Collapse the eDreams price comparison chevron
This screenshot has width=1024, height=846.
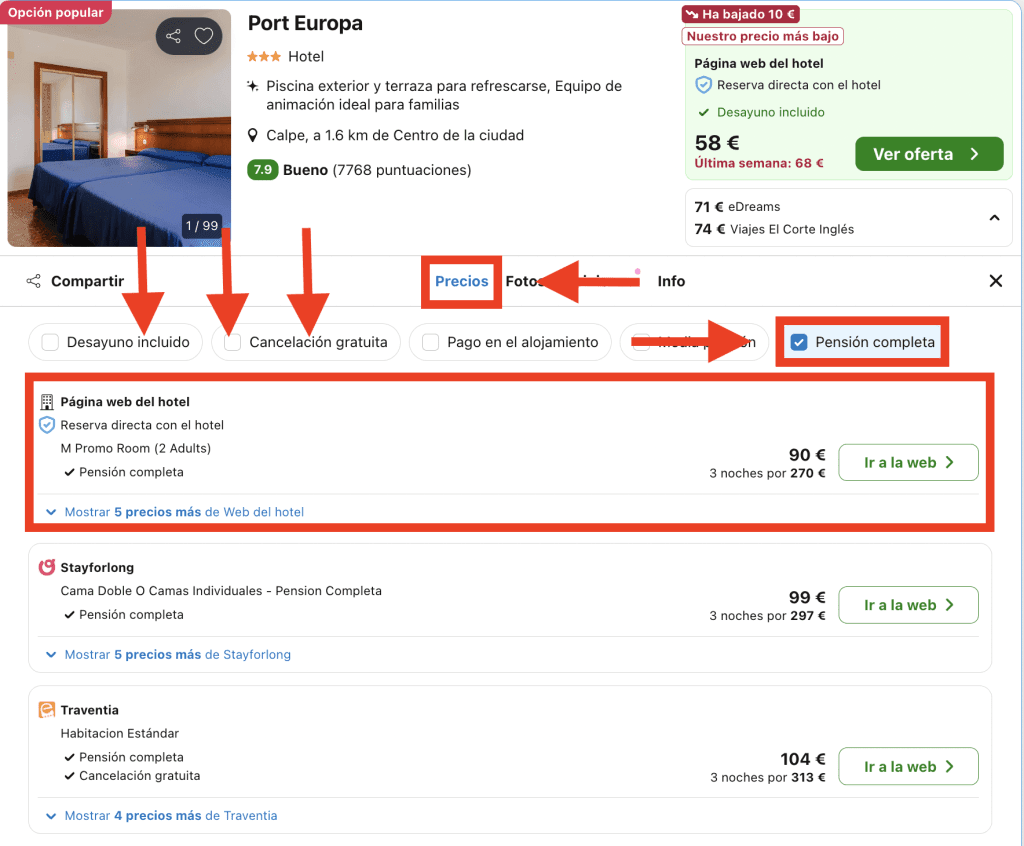(994, 218)
